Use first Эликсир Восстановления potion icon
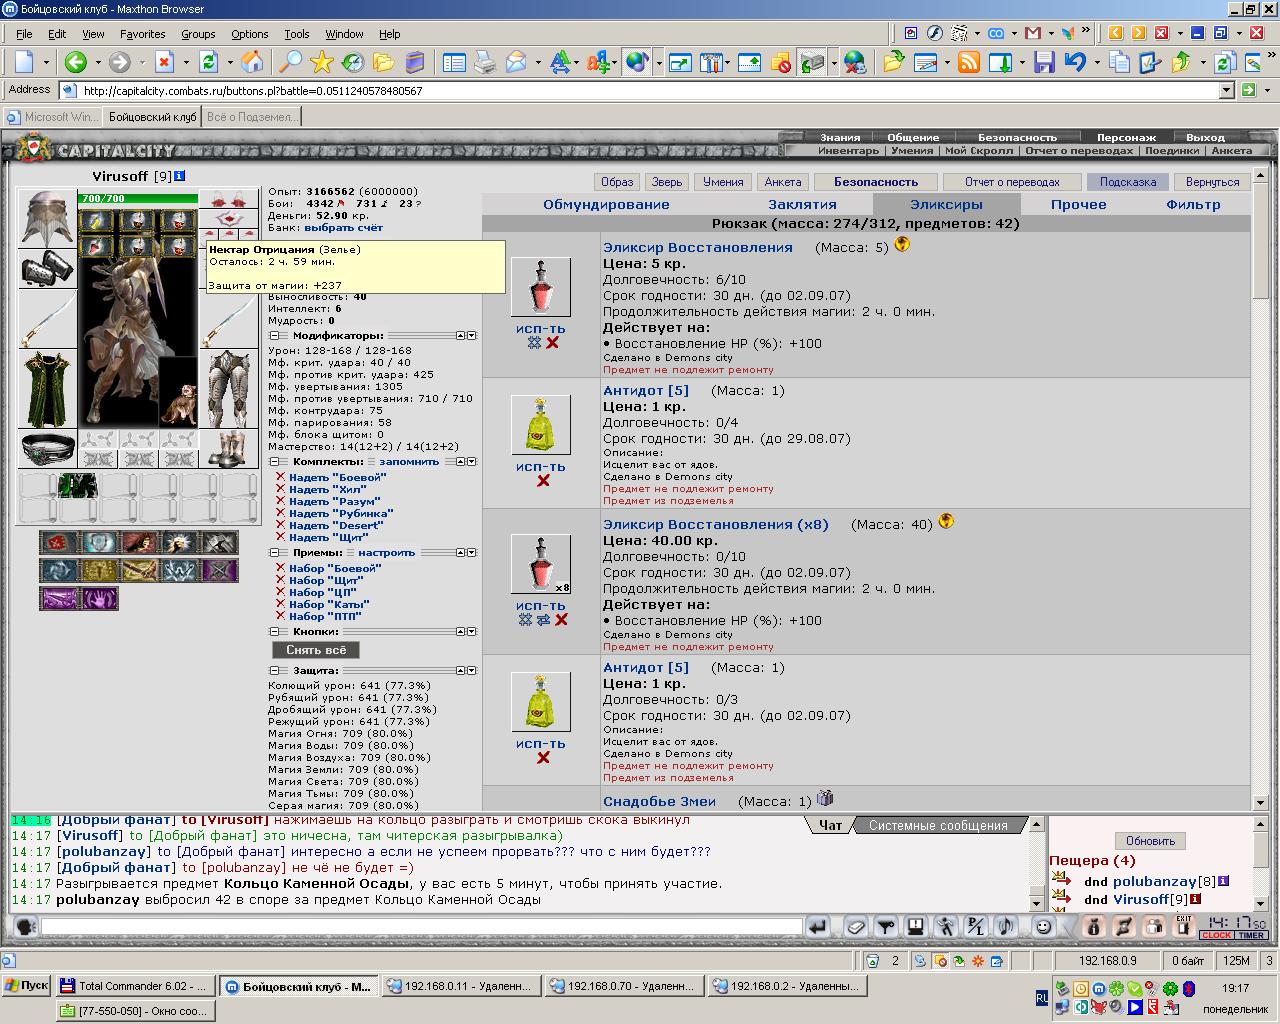Image resolution: width=1280 pixels, height=1024 pixels. point(541,287)
